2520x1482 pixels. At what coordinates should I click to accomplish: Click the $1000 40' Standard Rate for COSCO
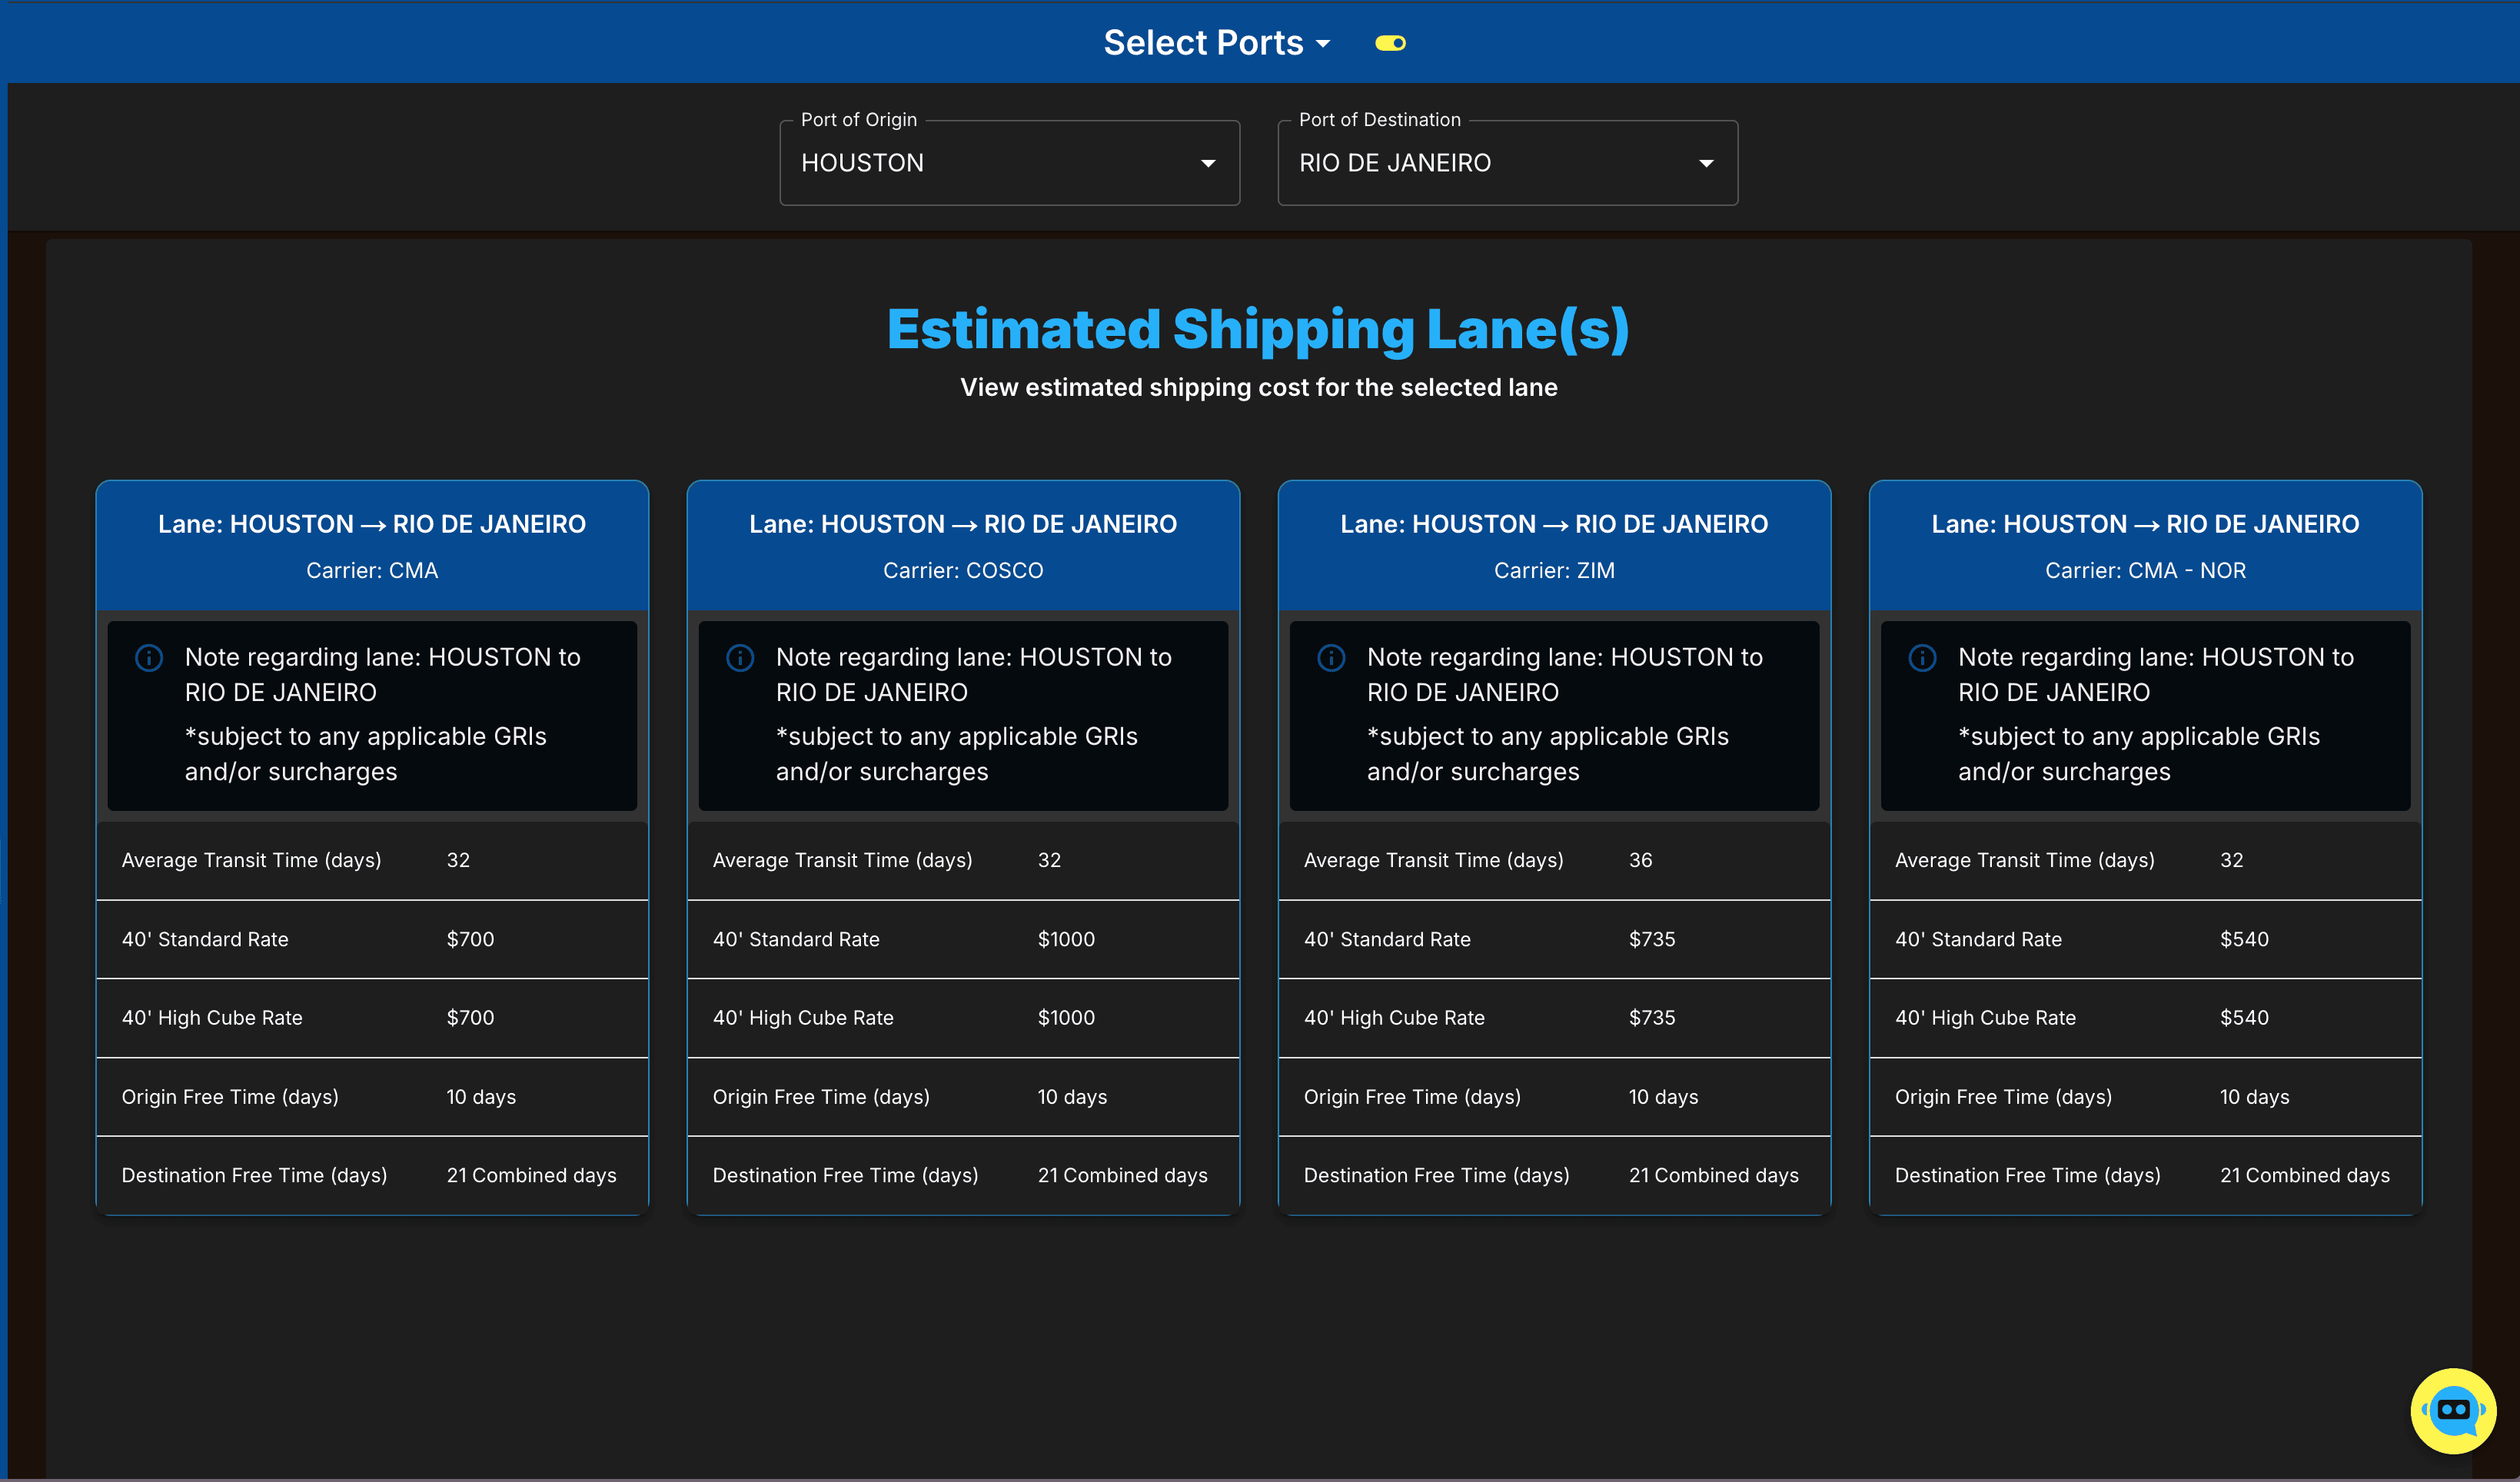1066,939
